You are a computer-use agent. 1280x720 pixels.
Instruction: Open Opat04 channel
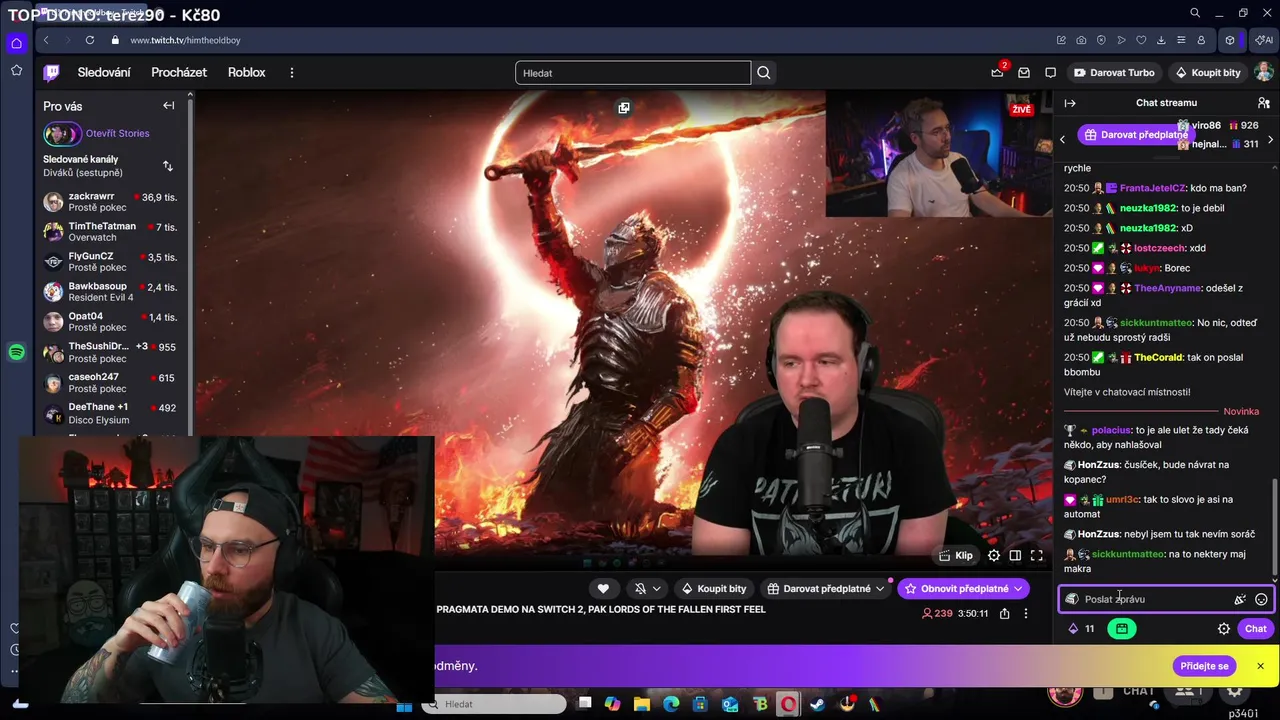pyautogui.click(x=110, y=322)
